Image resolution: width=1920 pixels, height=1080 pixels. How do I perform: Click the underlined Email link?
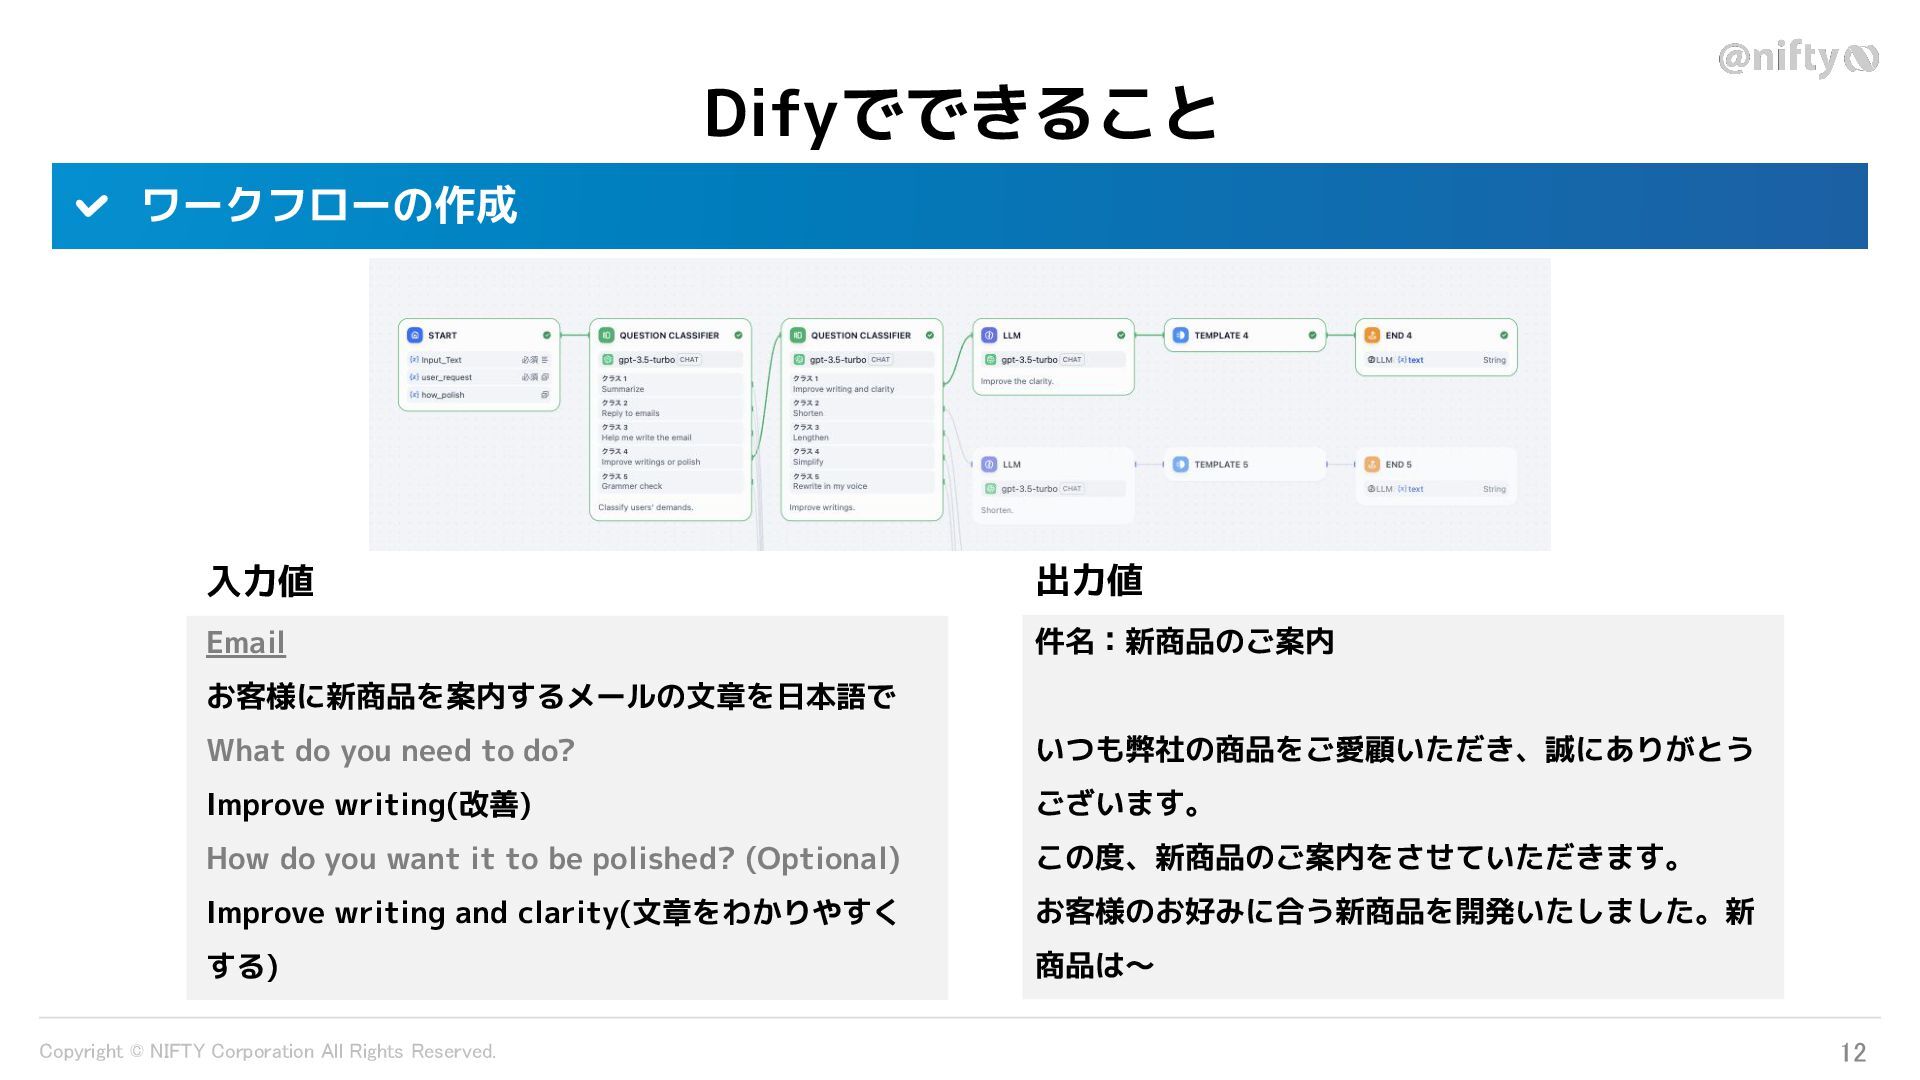pyautogui.click(x=245, y=642)
